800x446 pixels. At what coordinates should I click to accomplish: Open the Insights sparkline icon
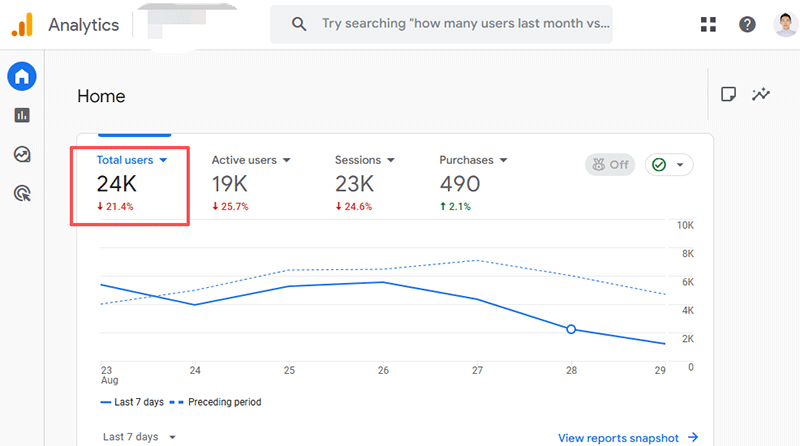tap(762, 94)
